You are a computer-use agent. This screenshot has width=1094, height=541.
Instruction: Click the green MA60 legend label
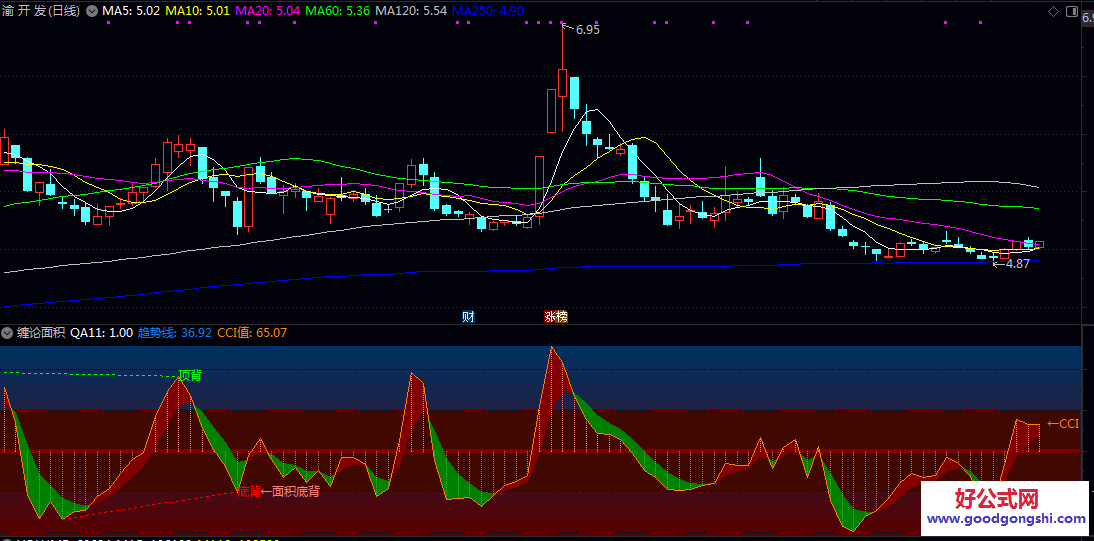tap(337, 11)
